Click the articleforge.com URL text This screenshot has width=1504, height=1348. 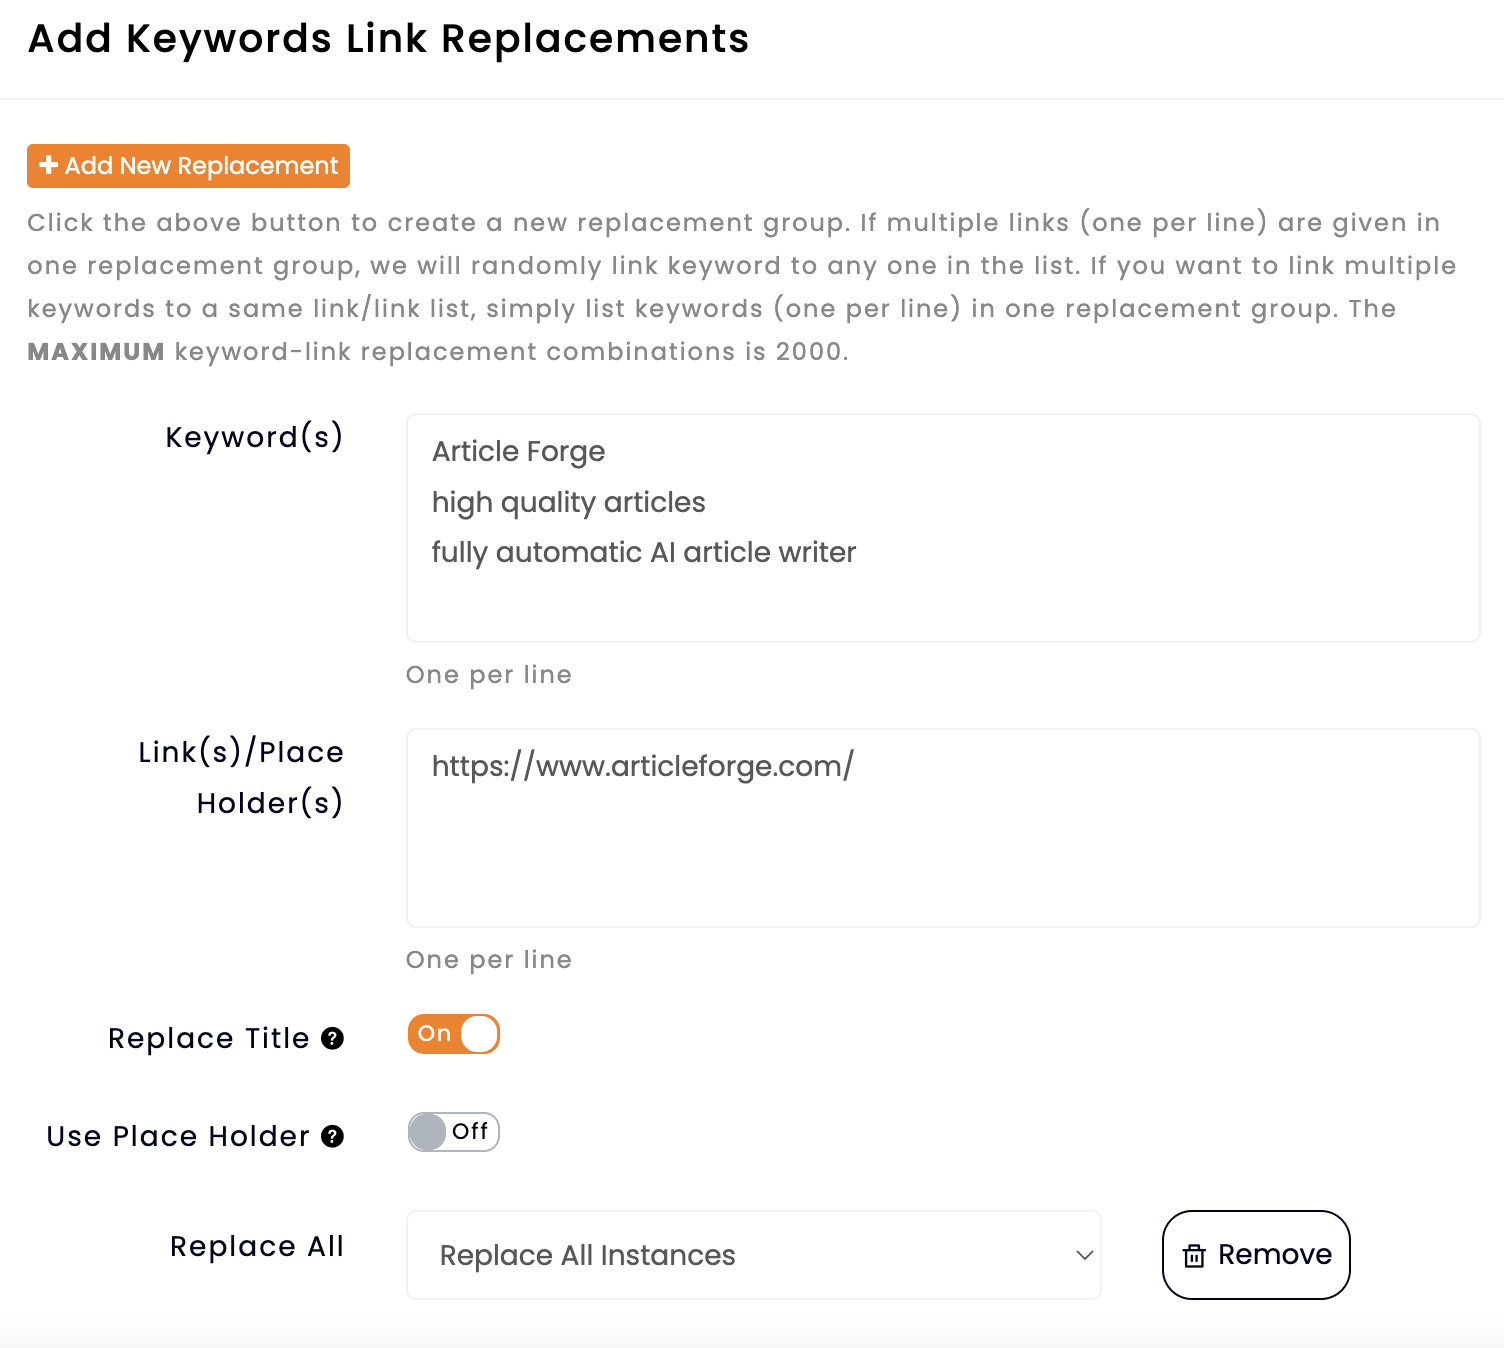point(642,766)
